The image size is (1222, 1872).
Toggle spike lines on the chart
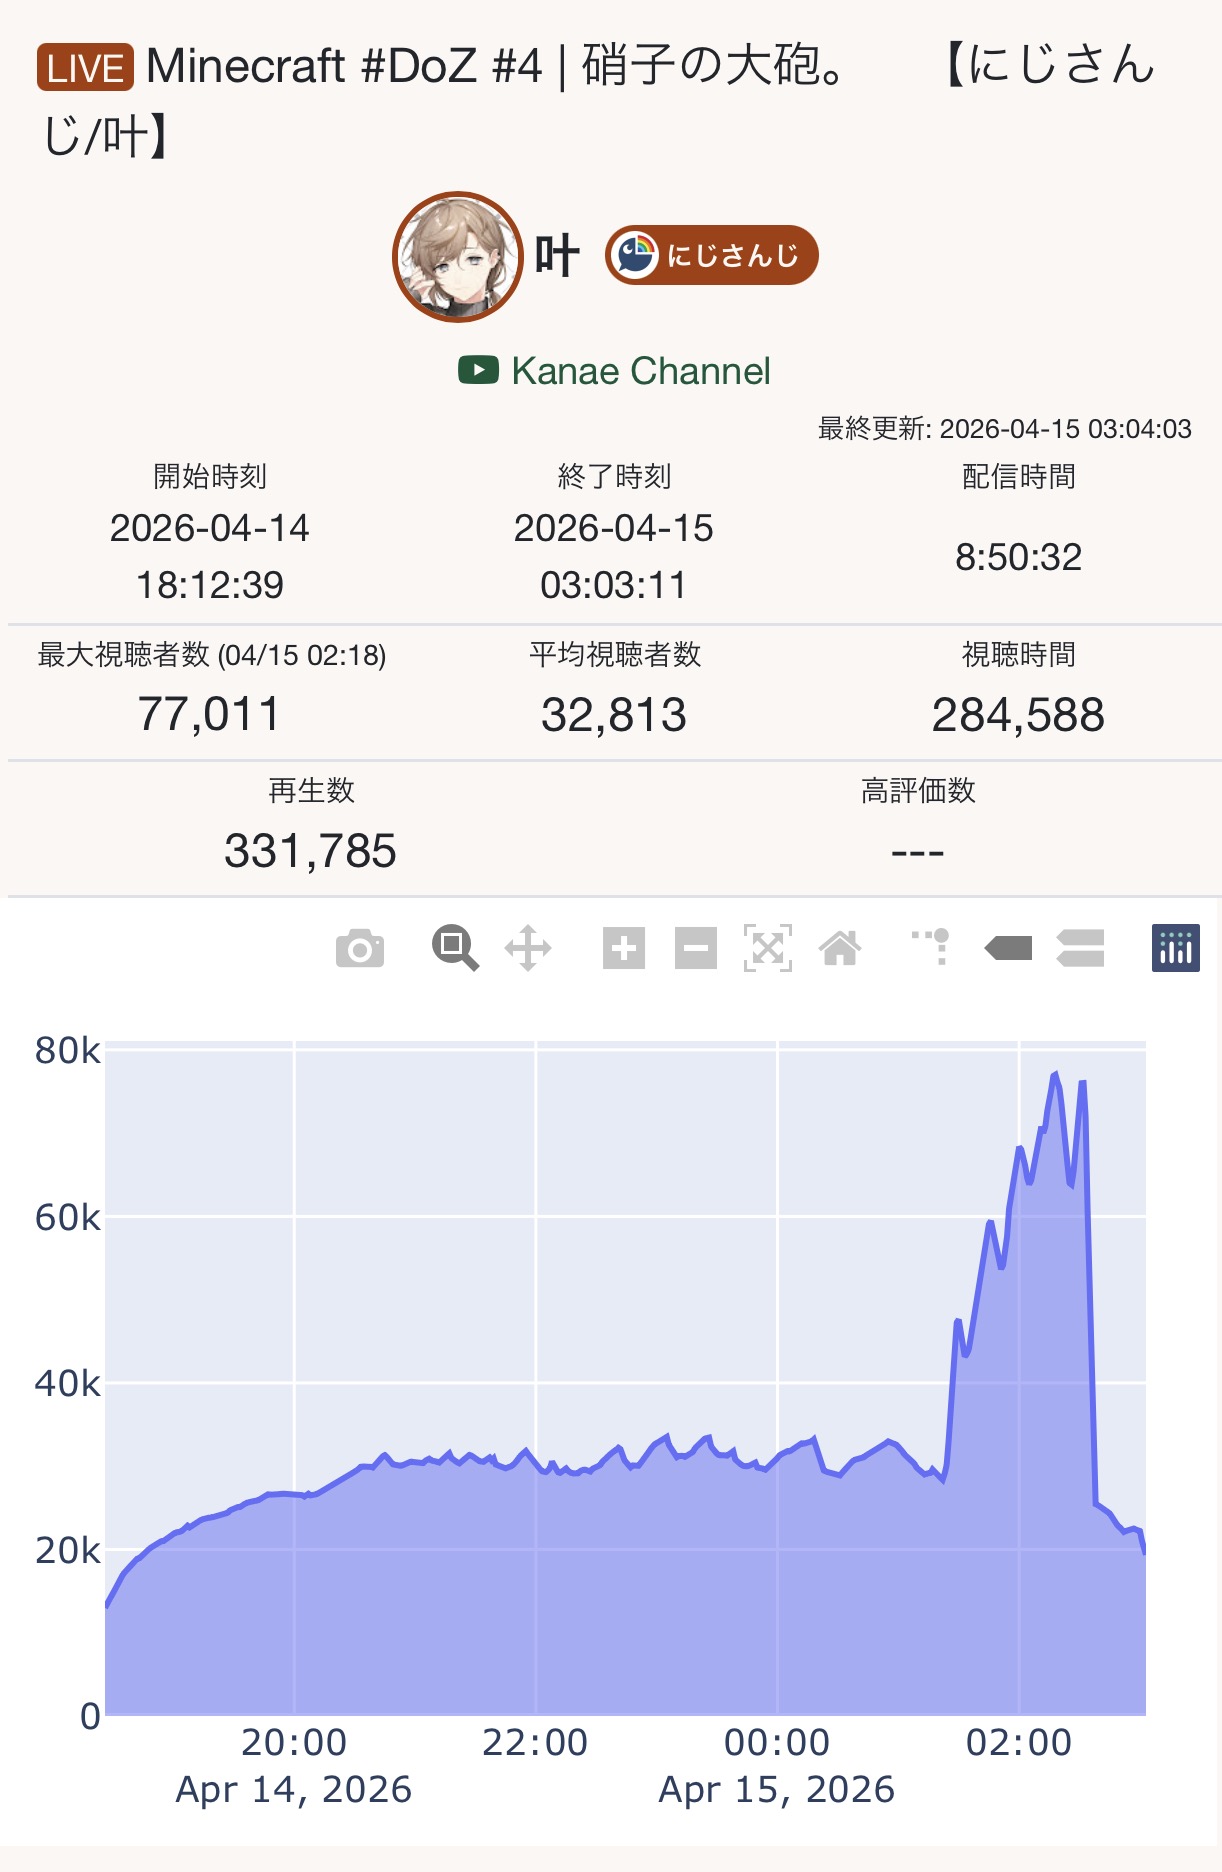tap(932, 948)
